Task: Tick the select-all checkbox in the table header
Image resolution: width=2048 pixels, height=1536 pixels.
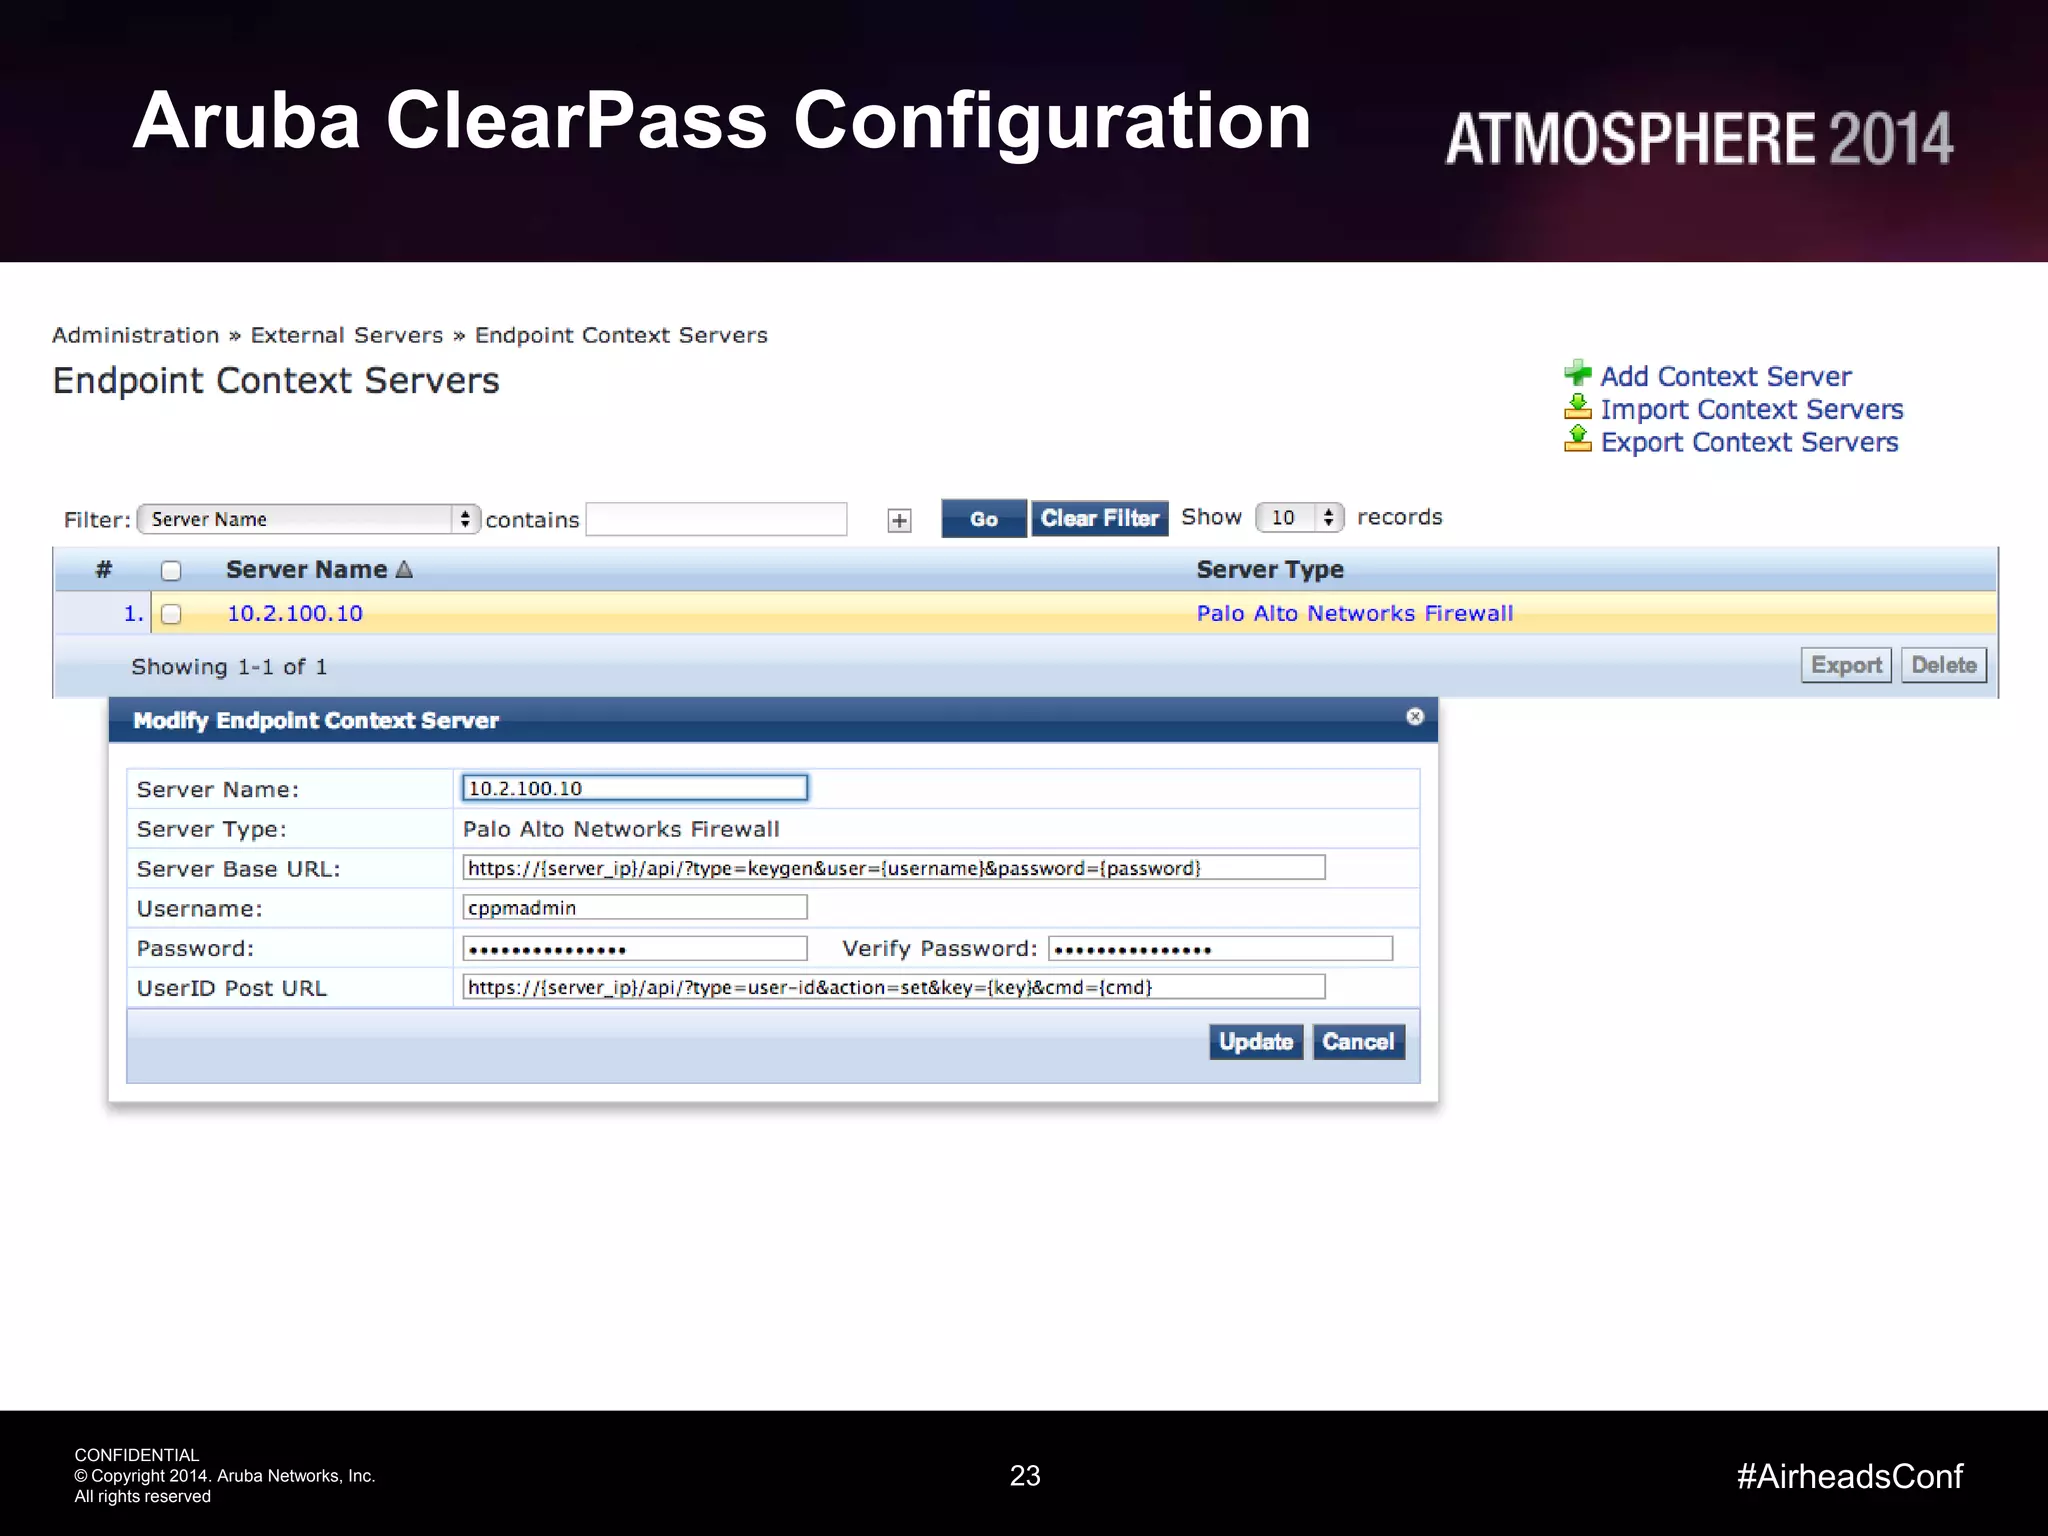Action: point(171,570)
